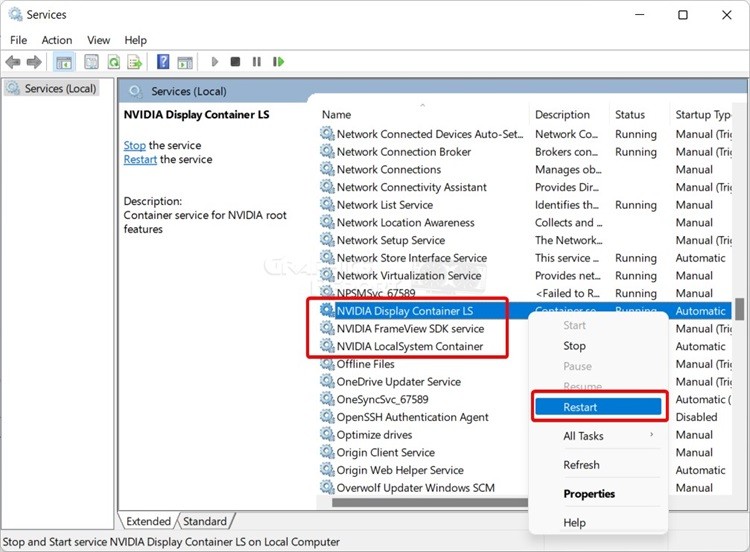Click gear icon beside Origin Client Service
The height and width of the screenshot is (552, 750).
pos(327,452)
